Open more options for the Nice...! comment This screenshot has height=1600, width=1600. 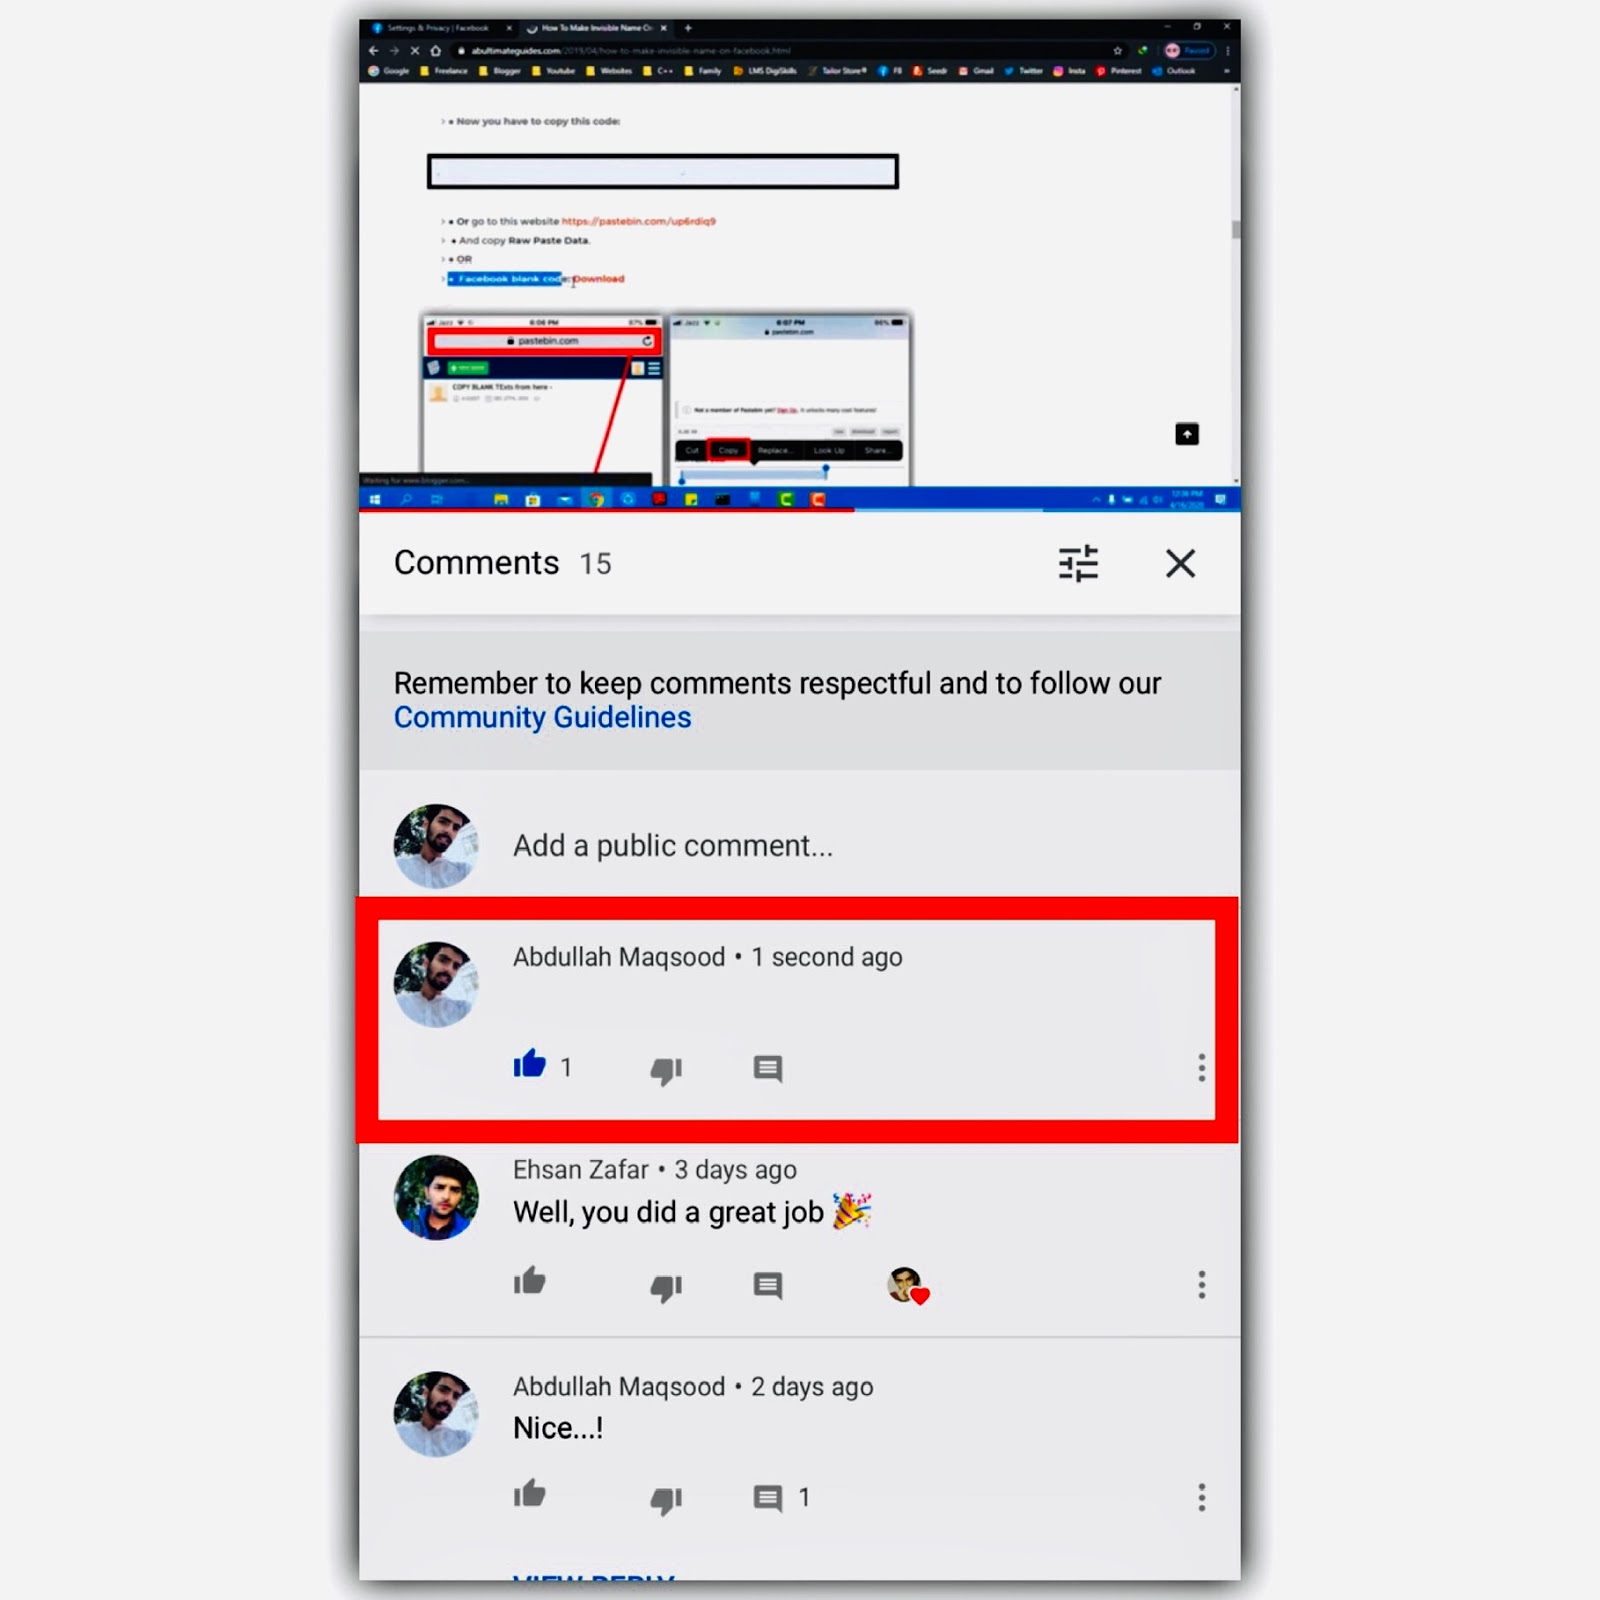click(x=1201, y=1497)
